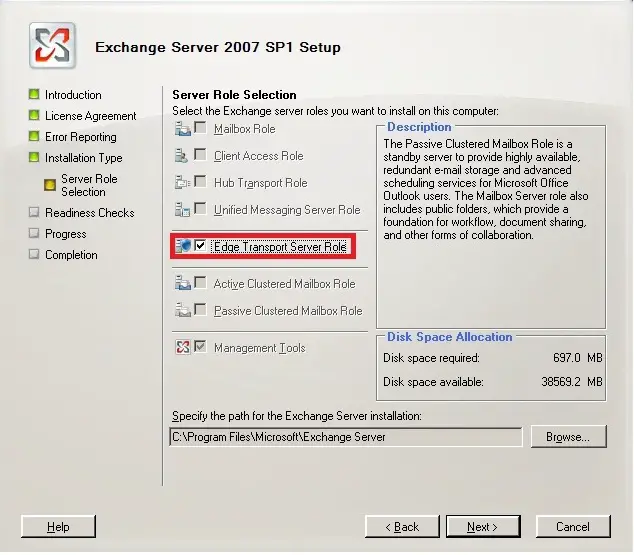The width and height of the screenshot is (634, 555).
Task: Click the 38569.2 MB disk space available value
Action: point(572,382)
